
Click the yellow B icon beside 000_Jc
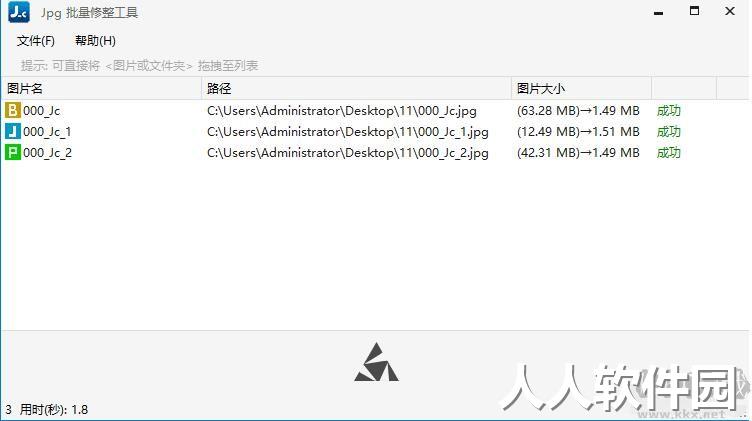[x=12, y=110]
